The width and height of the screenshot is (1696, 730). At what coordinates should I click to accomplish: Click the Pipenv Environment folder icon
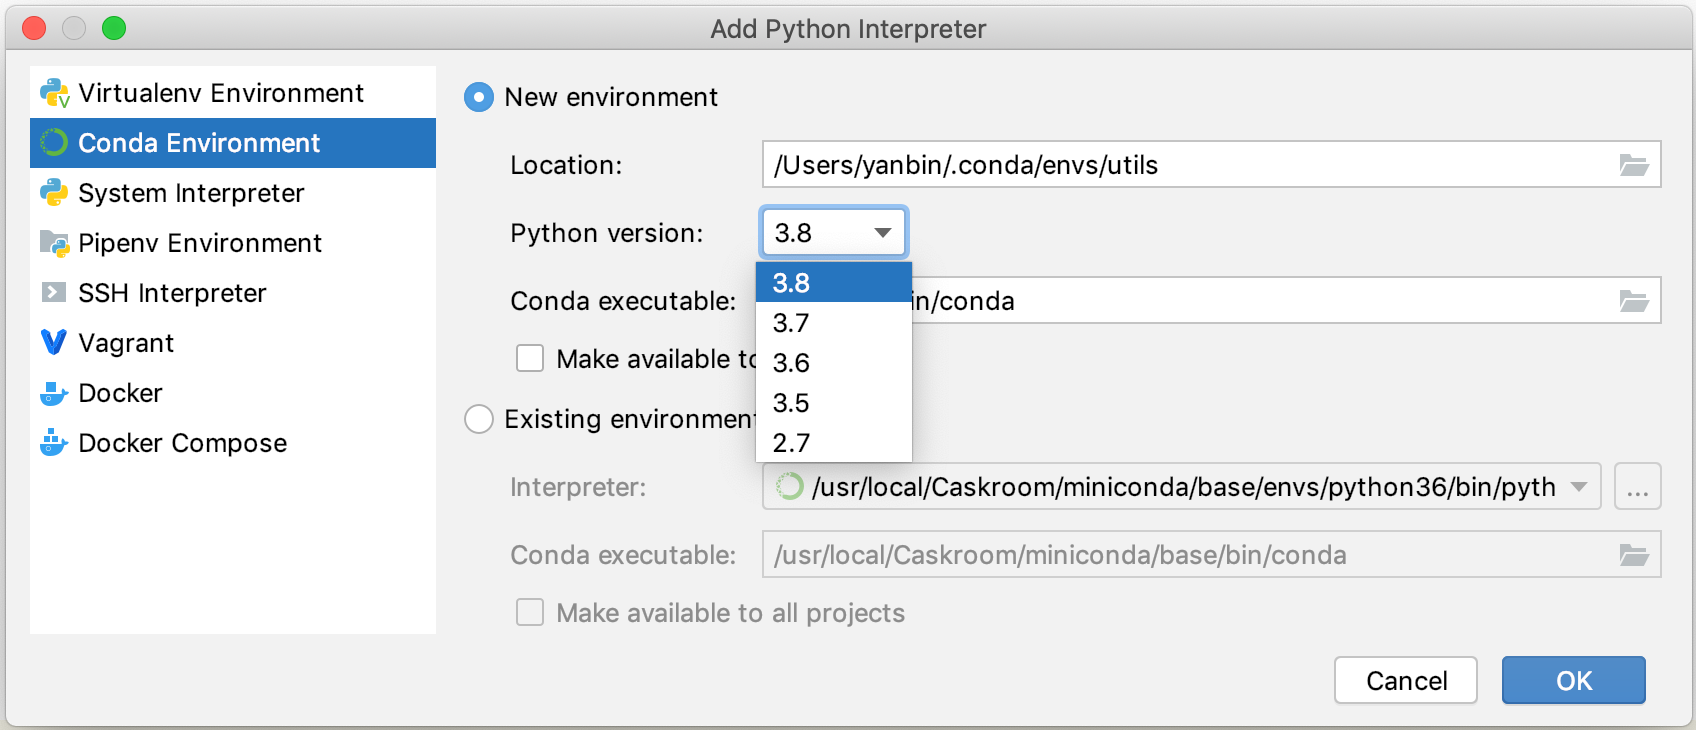[x=54, y=243]
